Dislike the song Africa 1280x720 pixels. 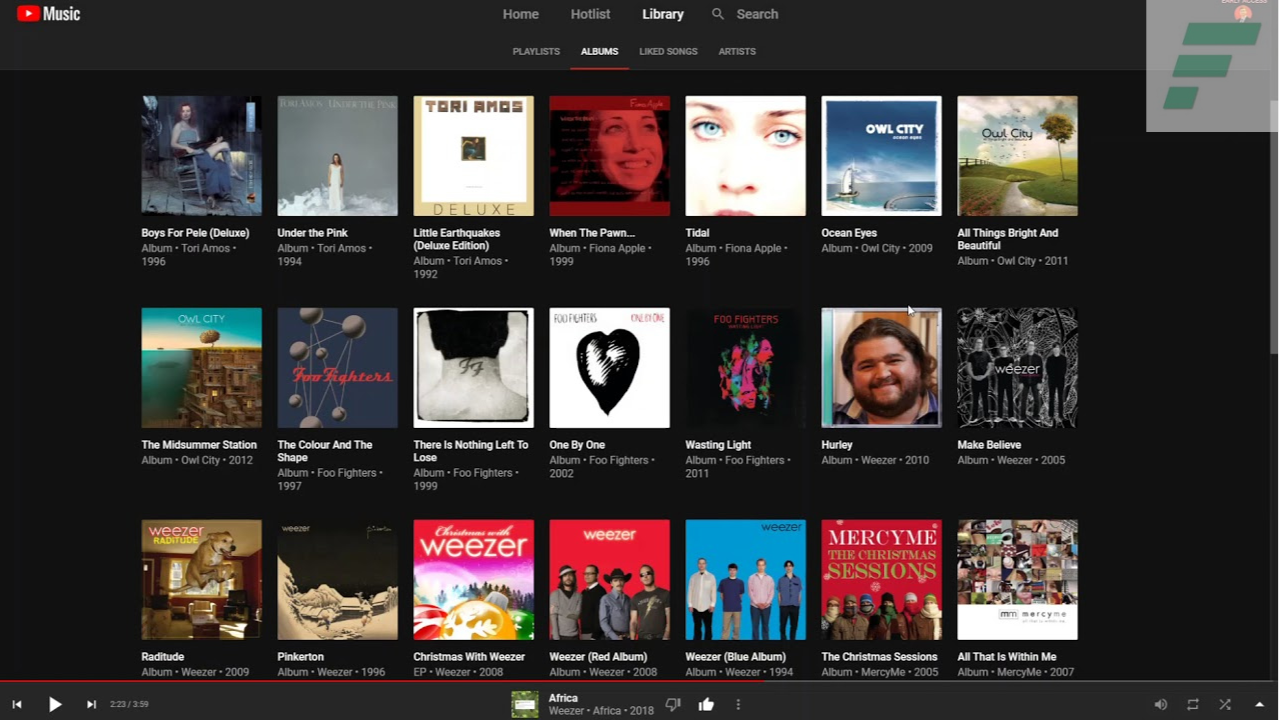[673, 704]
